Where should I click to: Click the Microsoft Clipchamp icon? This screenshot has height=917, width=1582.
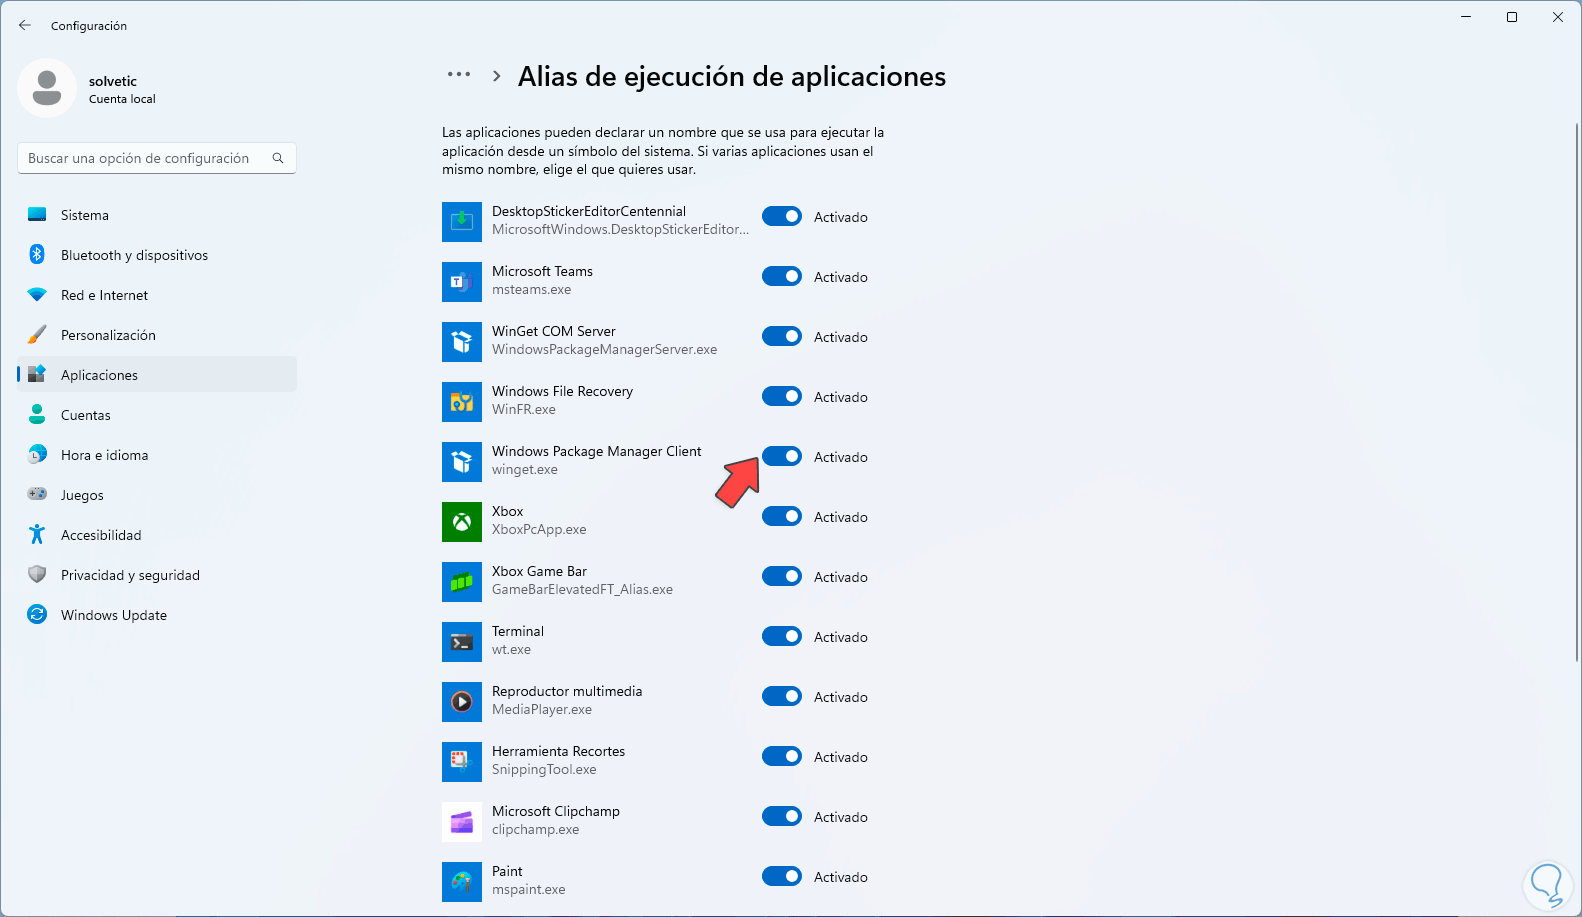[461, 822]
